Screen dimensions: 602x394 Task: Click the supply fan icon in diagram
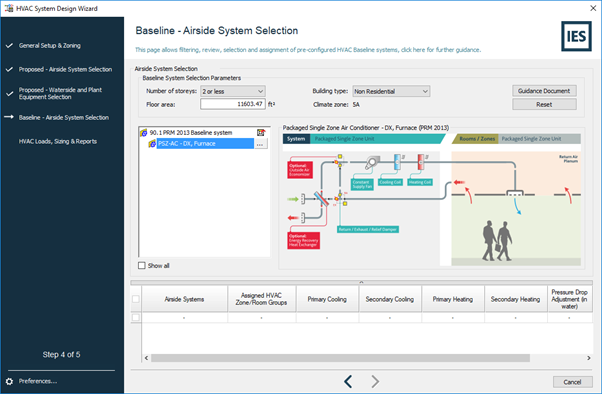(x=372, y=162)
